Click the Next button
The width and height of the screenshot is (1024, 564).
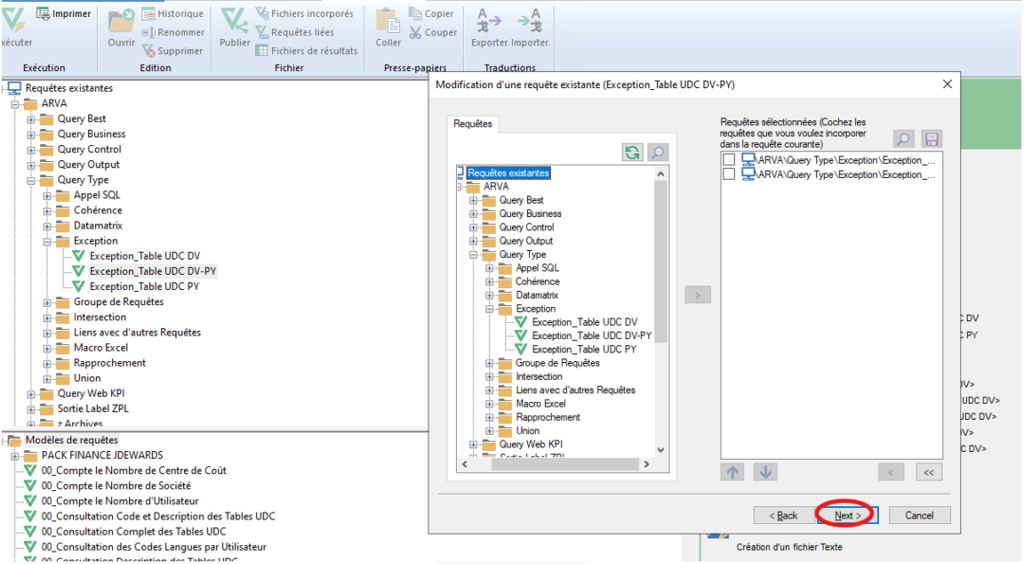point(846,515)
